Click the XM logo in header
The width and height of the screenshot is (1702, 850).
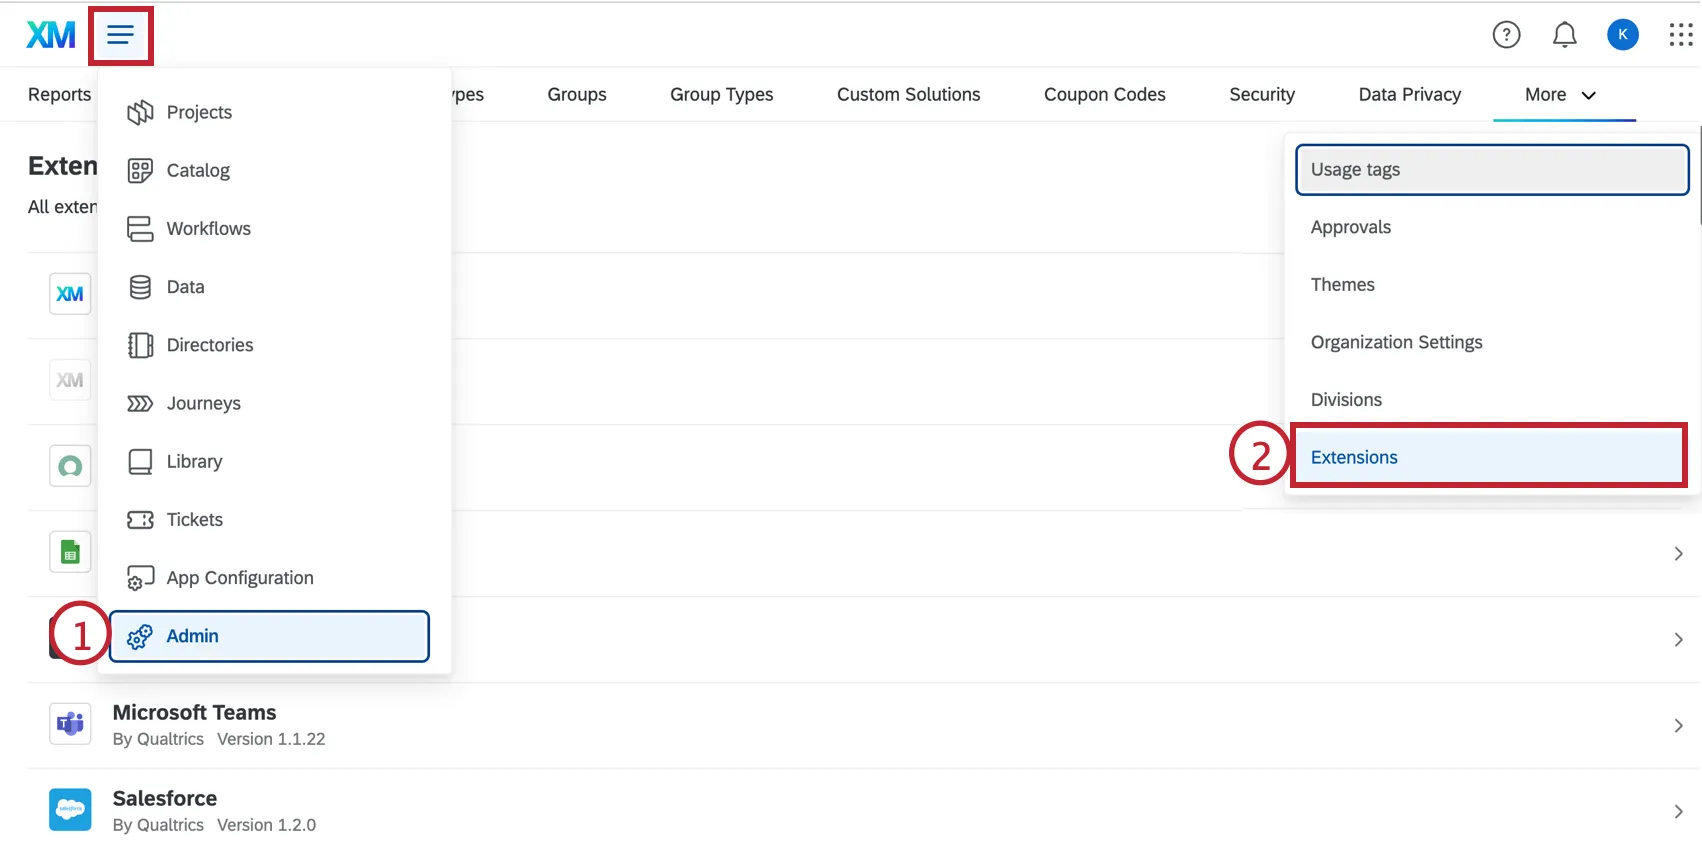coord(51,35)
